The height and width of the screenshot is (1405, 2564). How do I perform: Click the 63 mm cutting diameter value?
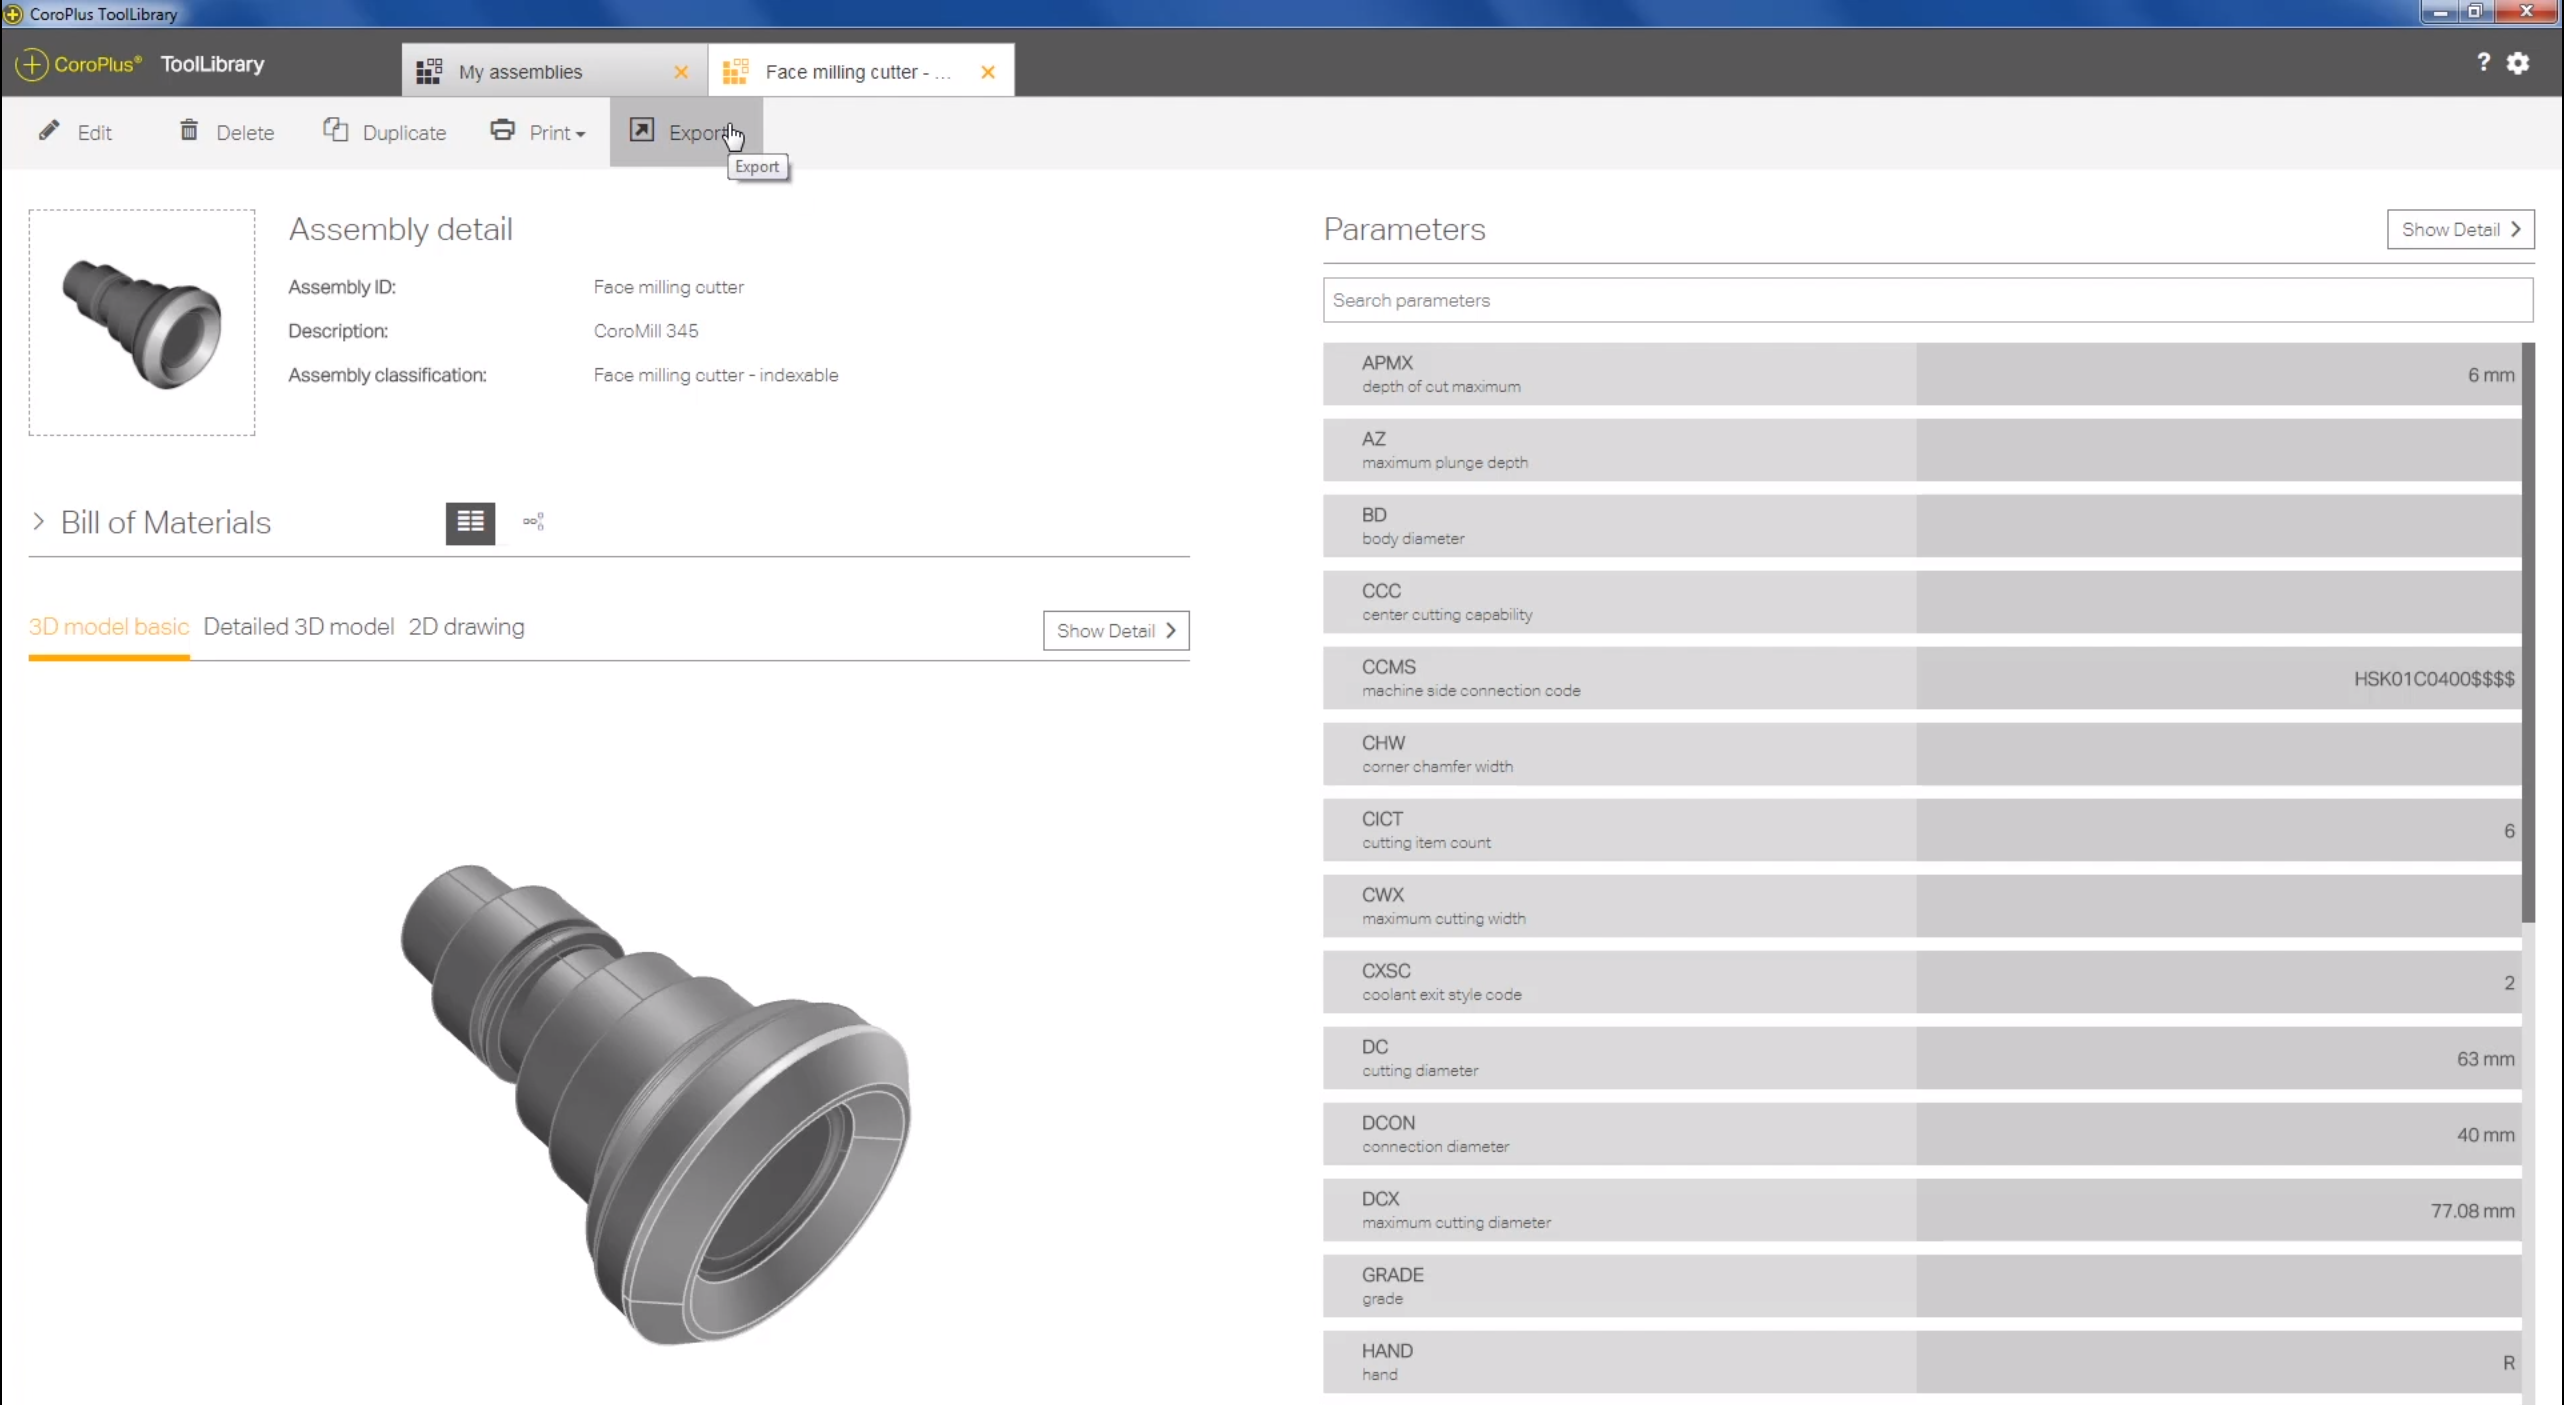pos(2485,1059)
